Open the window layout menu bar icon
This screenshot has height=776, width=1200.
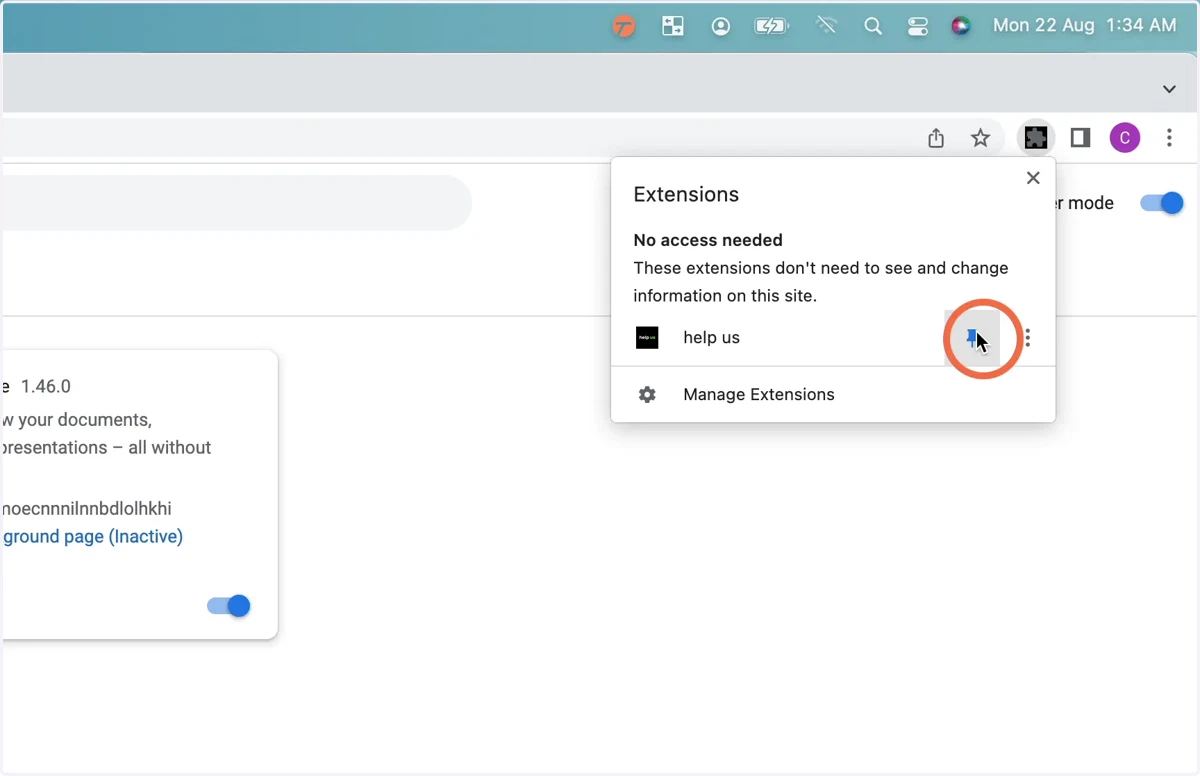(x=673, y=26)
